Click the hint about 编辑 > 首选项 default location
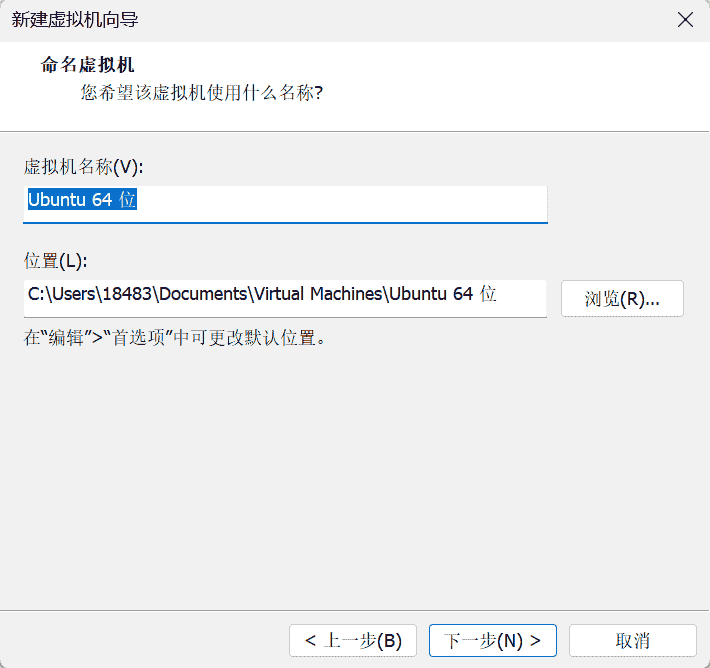This screenshot has width=710, height=668. pyautogui.click(x=175, y=338)
